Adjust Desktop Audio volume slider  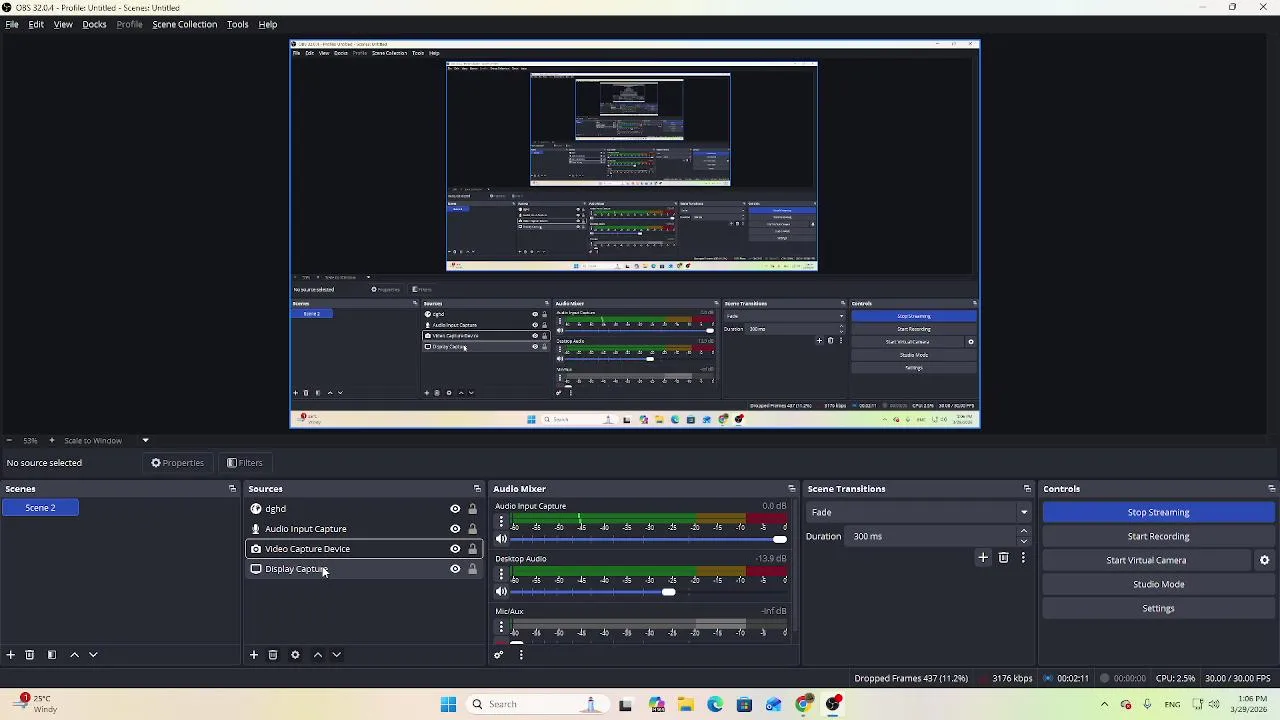(668, 592)
